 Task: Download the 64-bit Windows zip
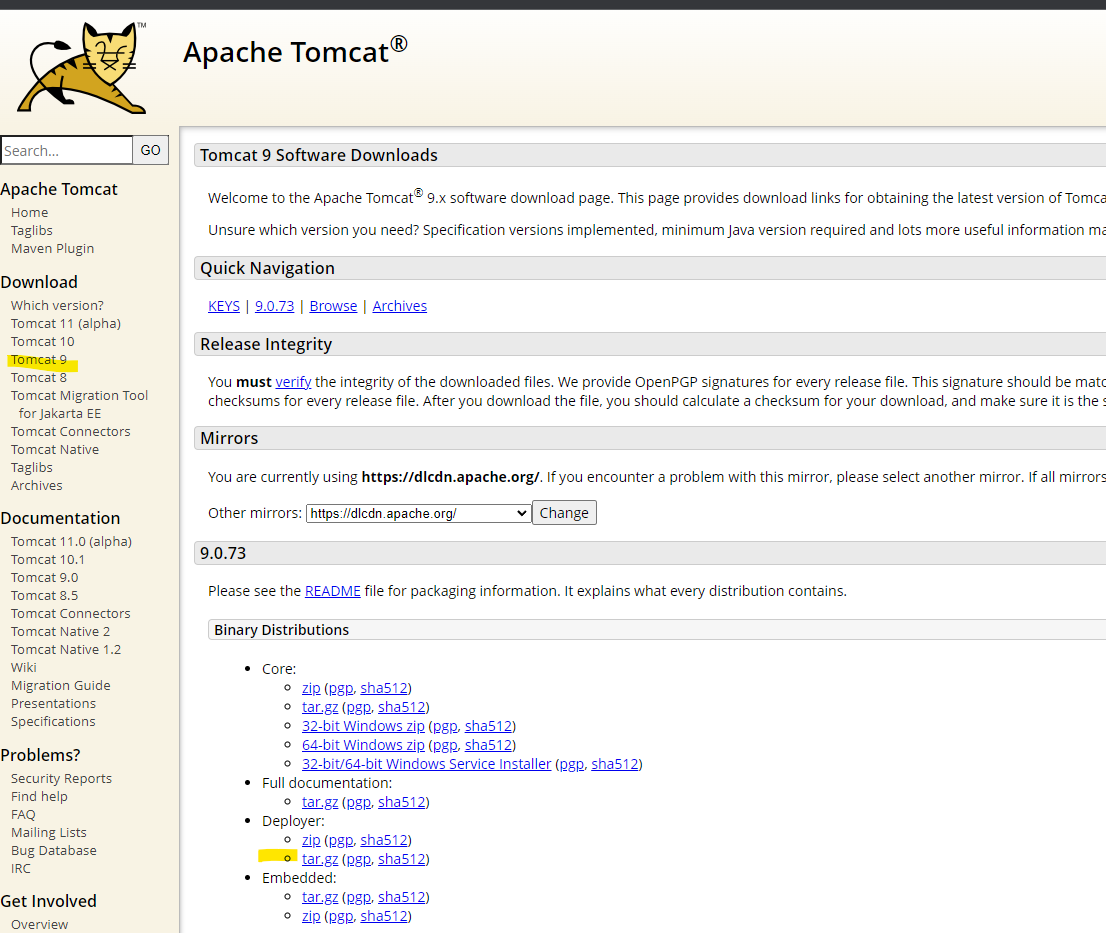pyautogui.click(x=363, y=745)
